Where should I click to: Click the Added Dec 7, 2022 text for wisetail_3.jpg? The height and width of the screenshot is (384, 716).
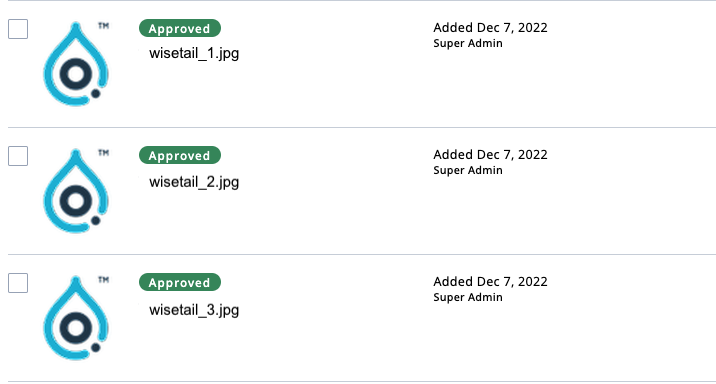(490, 282)
